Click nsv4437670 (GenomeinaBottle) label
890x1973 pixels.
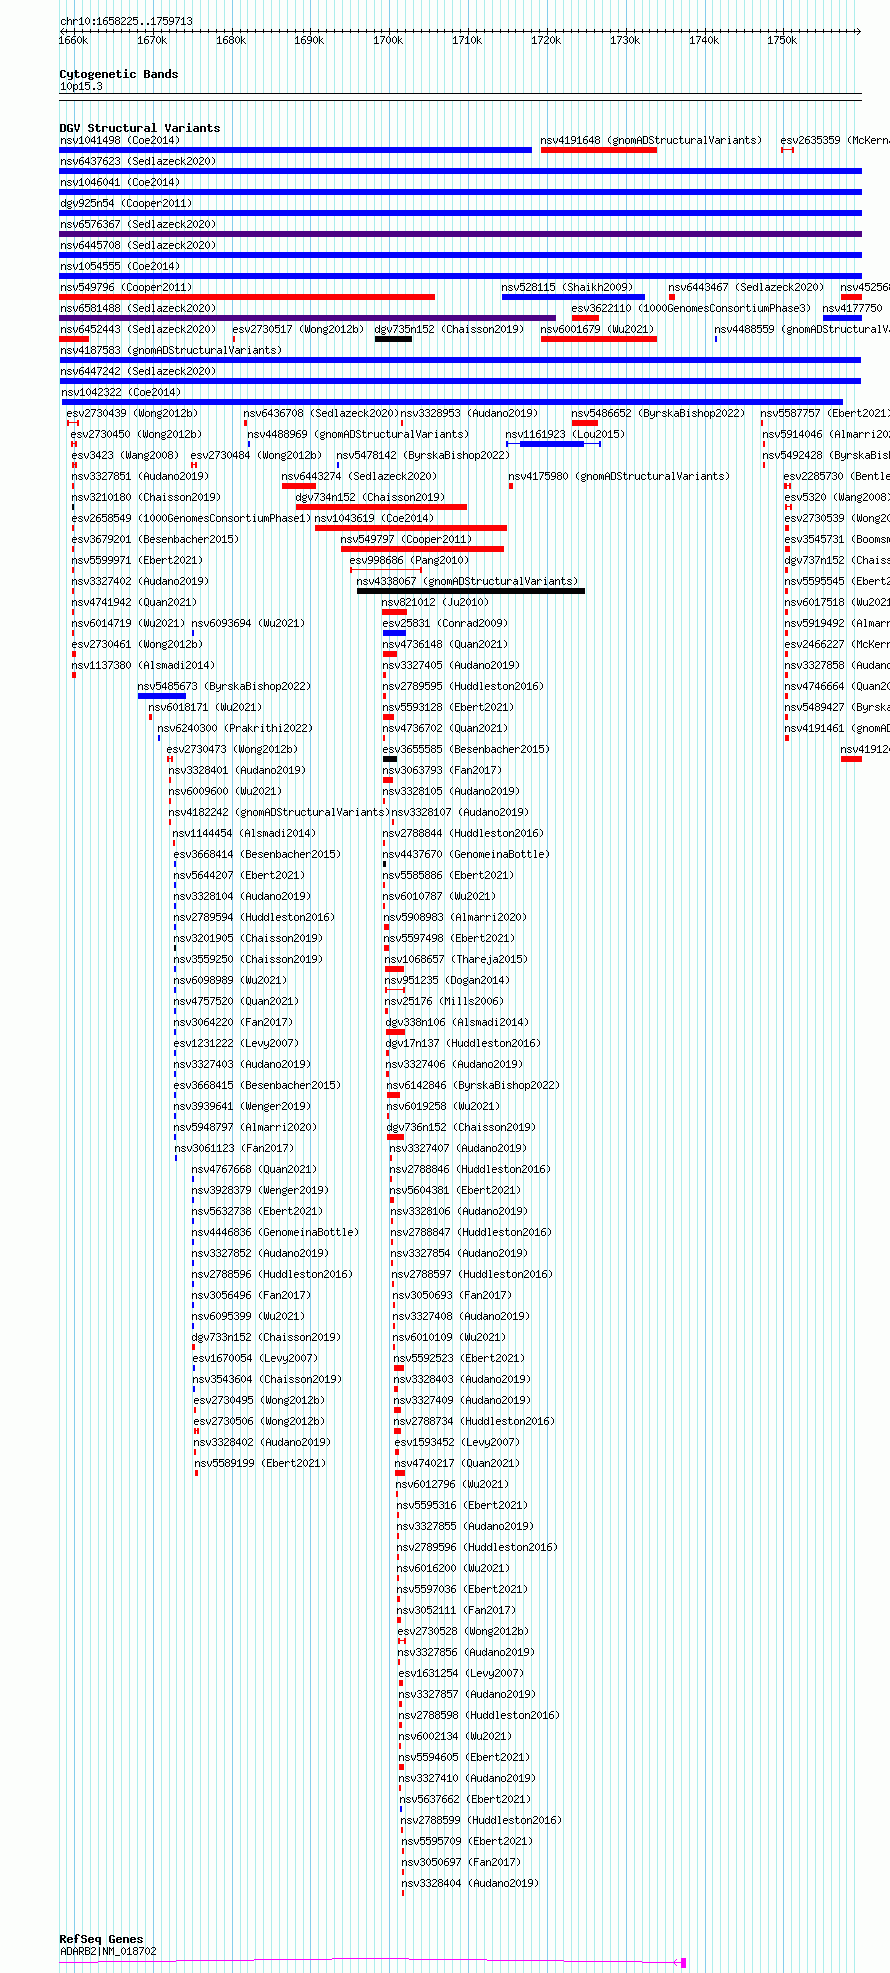(466, 854)
